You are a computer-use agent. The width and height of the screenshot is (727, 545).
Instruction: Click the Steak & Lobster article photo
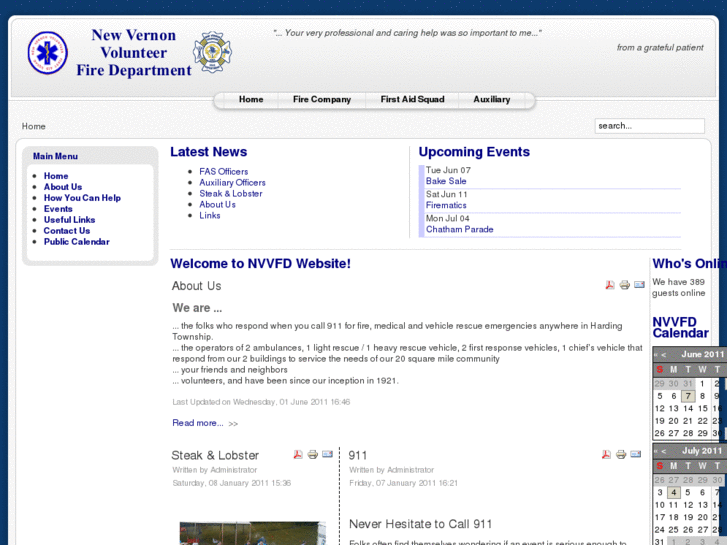click(253, 533)
